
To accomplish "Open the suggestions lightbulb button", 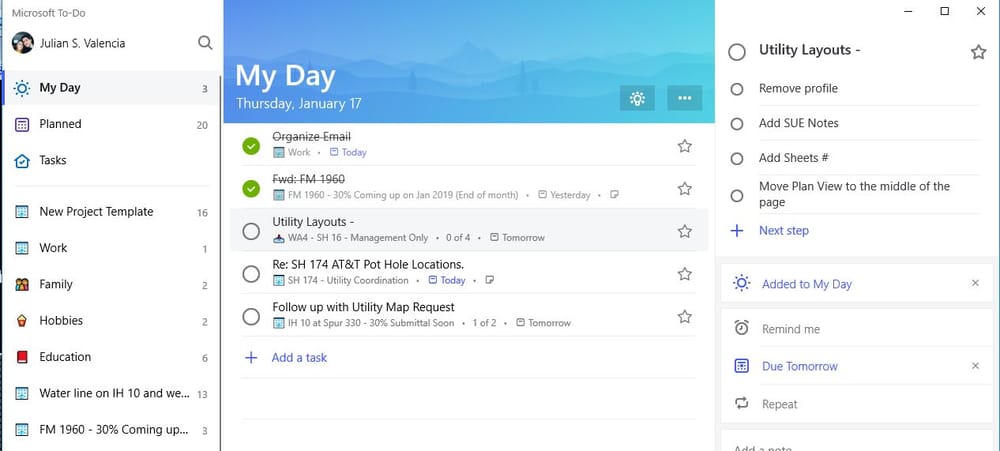I will point(636,98).
